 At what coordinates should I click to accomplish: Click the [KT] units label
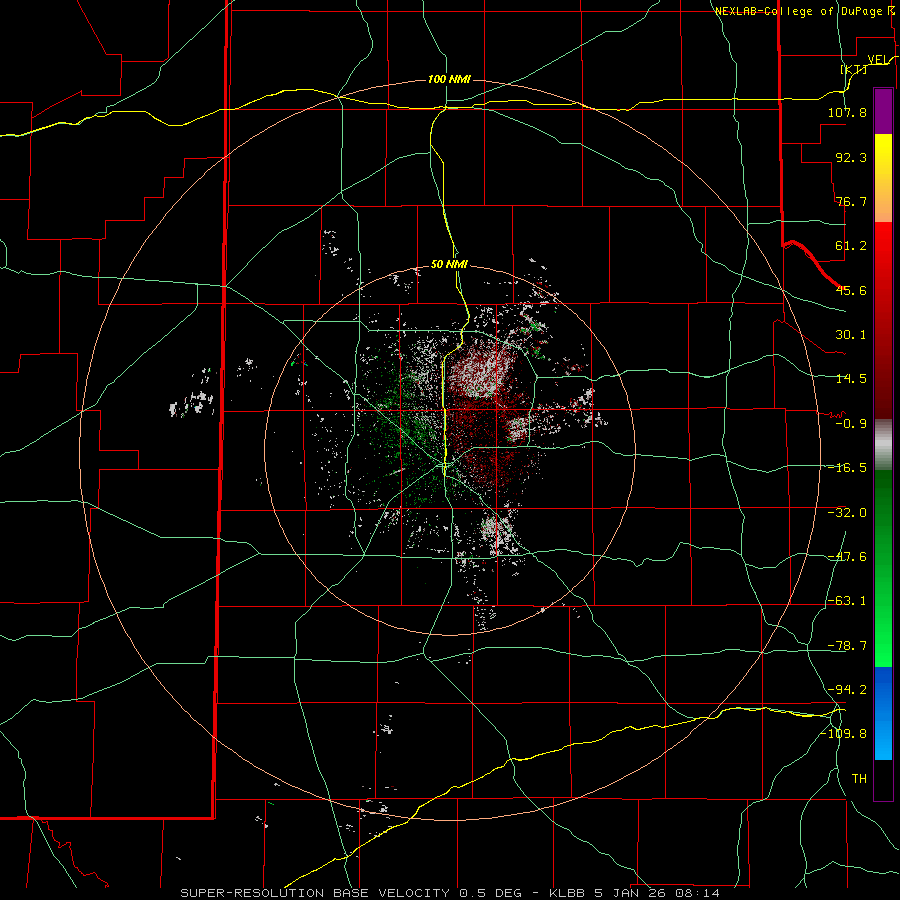tap(854, 69)
